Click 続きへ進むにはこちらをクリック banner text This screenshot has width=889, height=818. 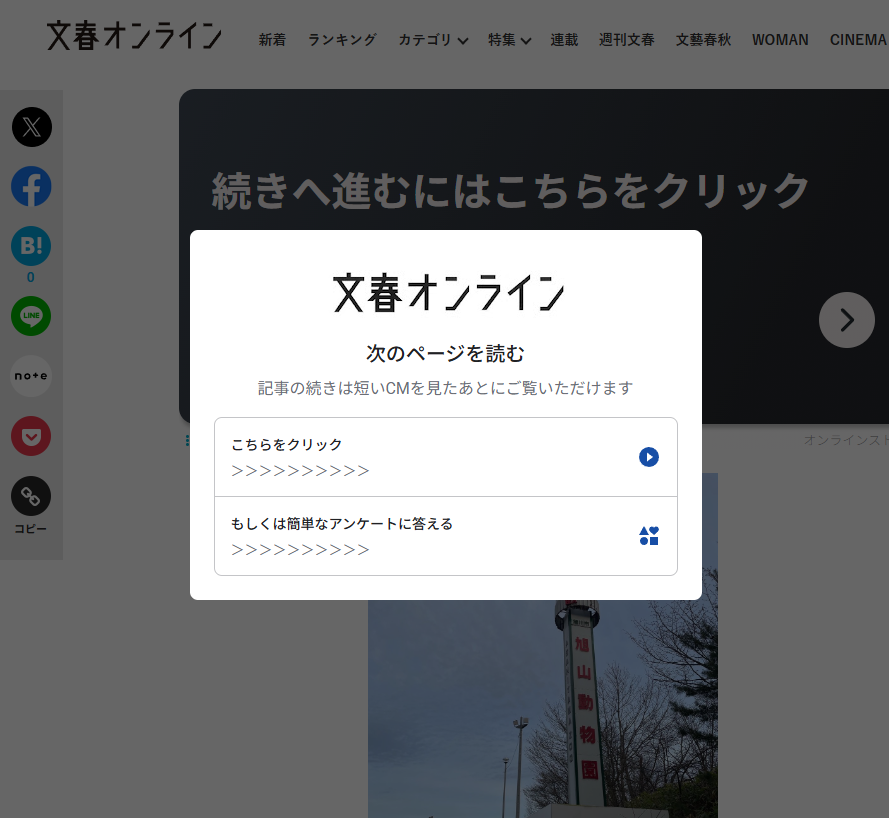[510, 191]
